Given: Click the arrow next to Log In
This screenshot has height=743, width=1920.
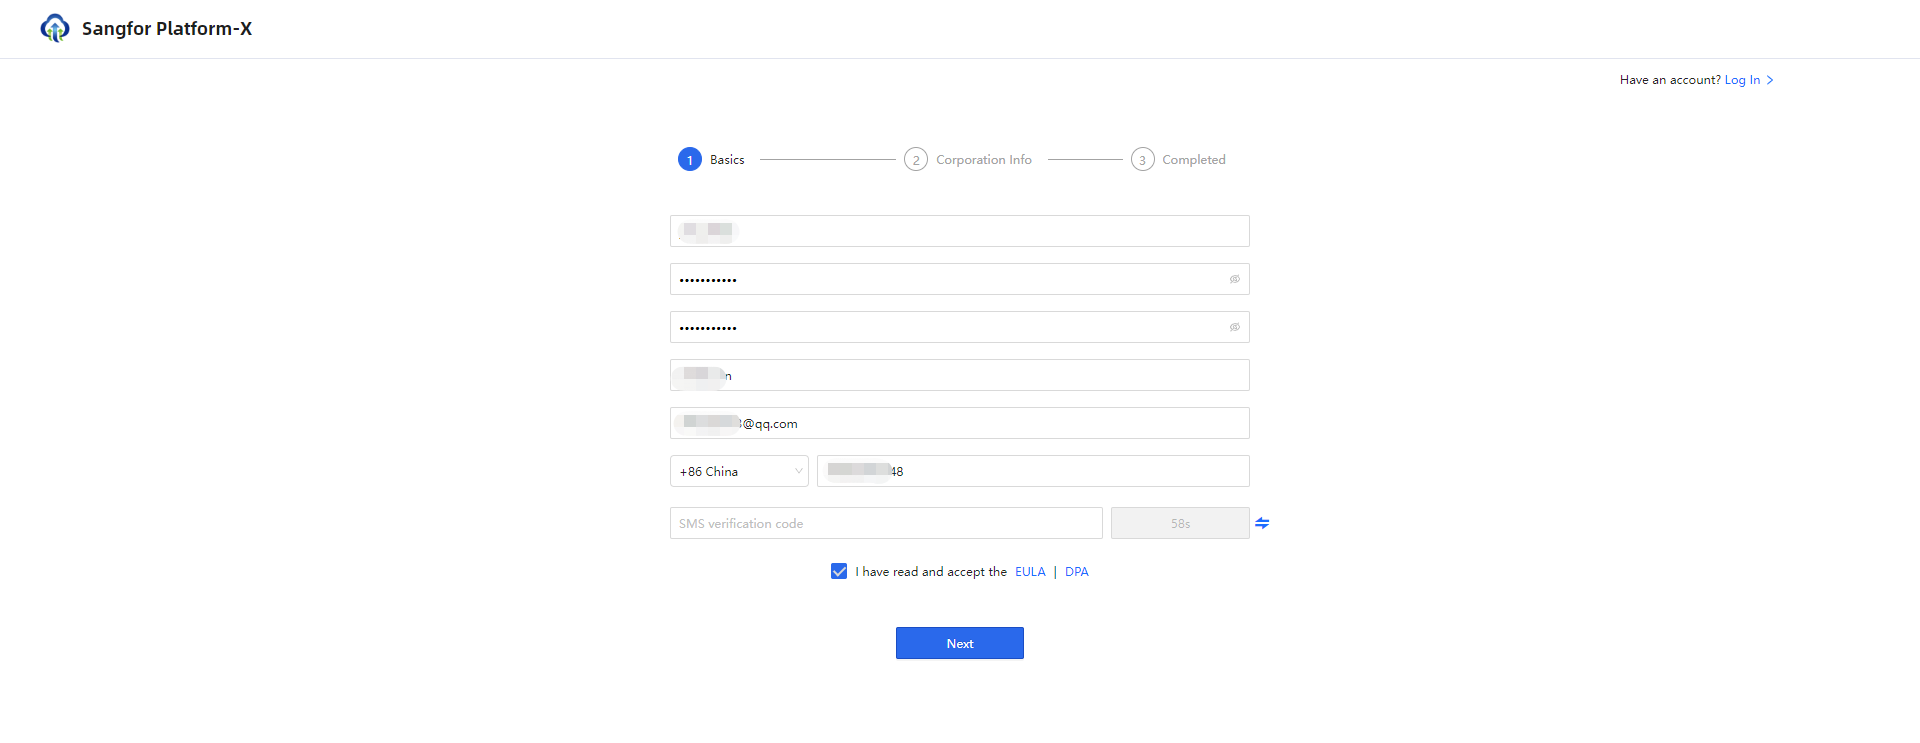Looking at the screenshot, I should [1770, 80].
